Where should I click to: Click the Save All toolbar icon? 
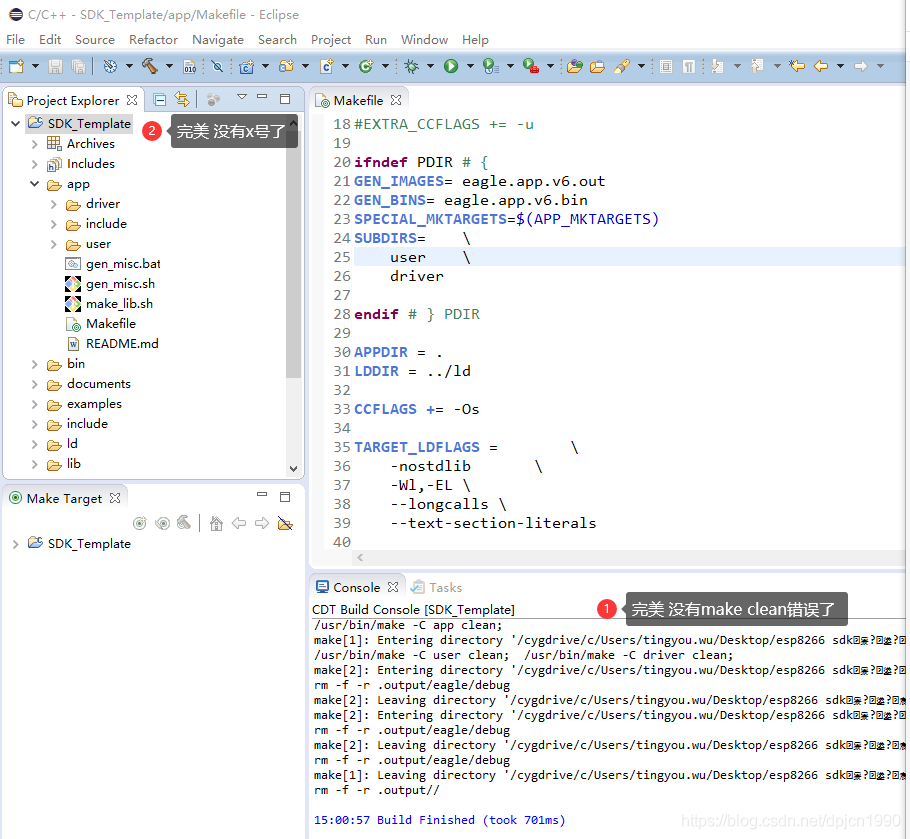click(78, 66)
